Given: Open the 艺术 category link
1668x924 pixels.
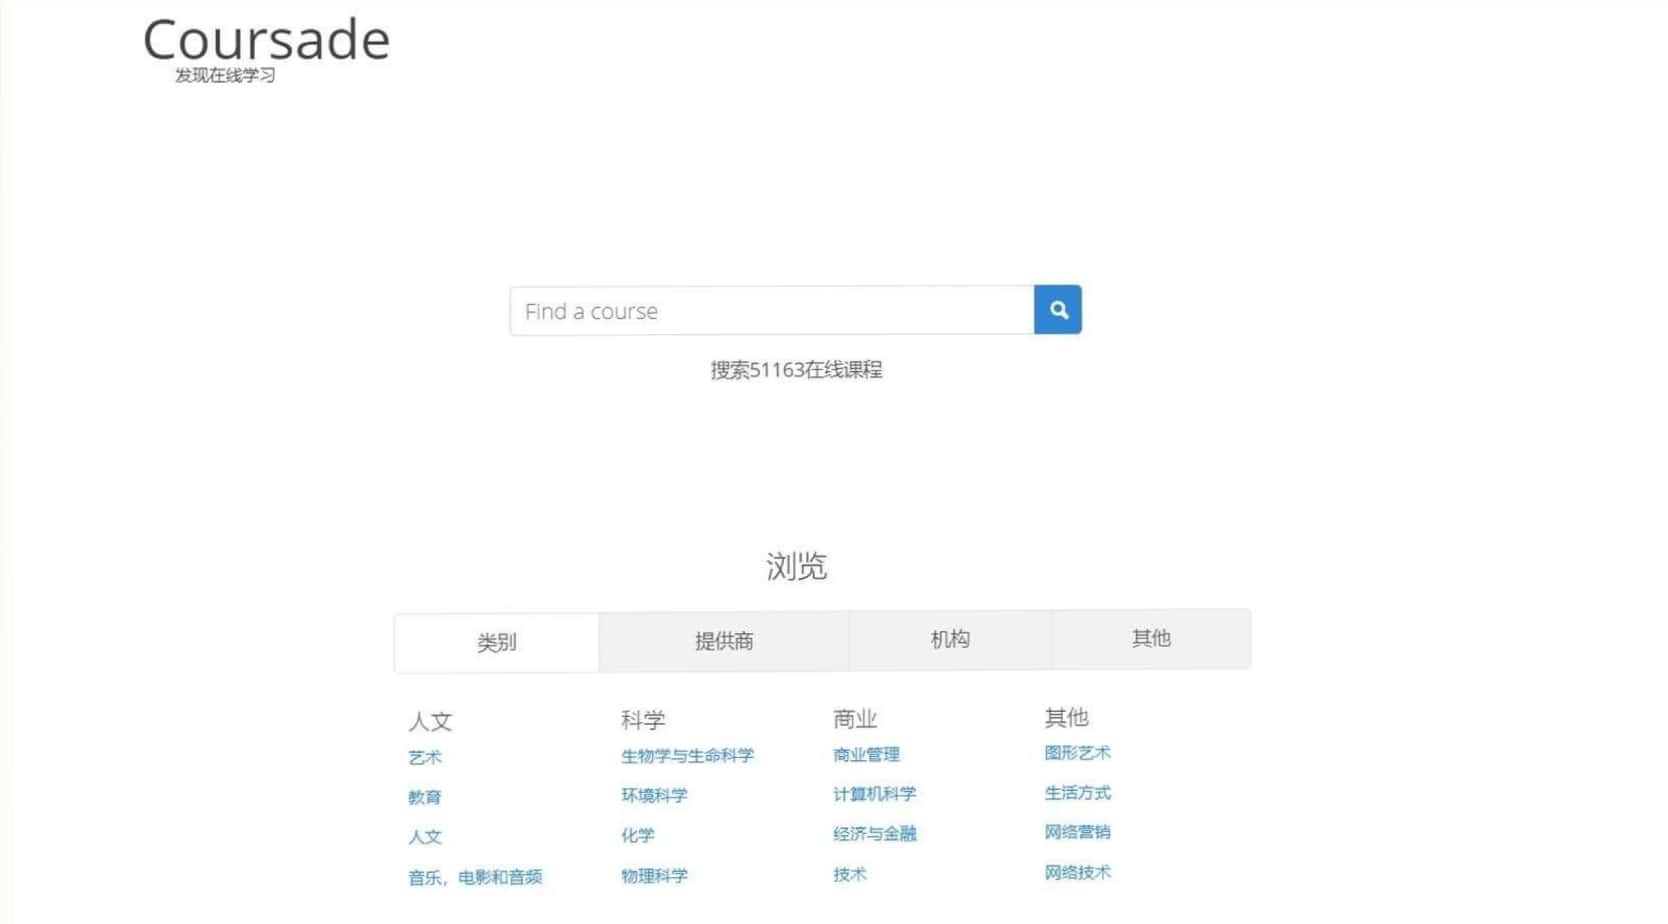Looking at the screenshot, I should pyautogui.click(x=424, y=757).
